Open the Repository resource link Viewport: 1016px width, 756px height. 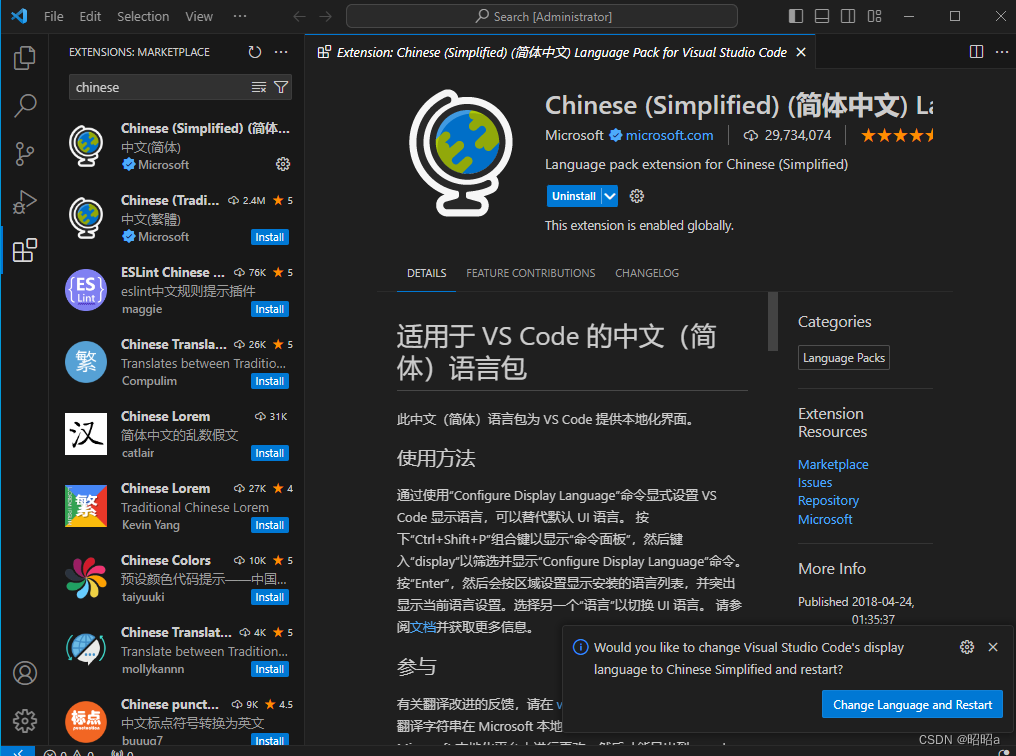point(828,501)
